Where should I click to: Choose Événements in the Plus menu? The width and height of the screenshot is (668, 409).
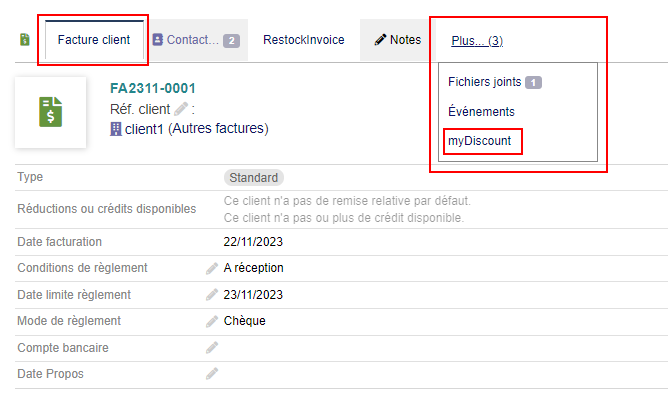tap(482, 111)
